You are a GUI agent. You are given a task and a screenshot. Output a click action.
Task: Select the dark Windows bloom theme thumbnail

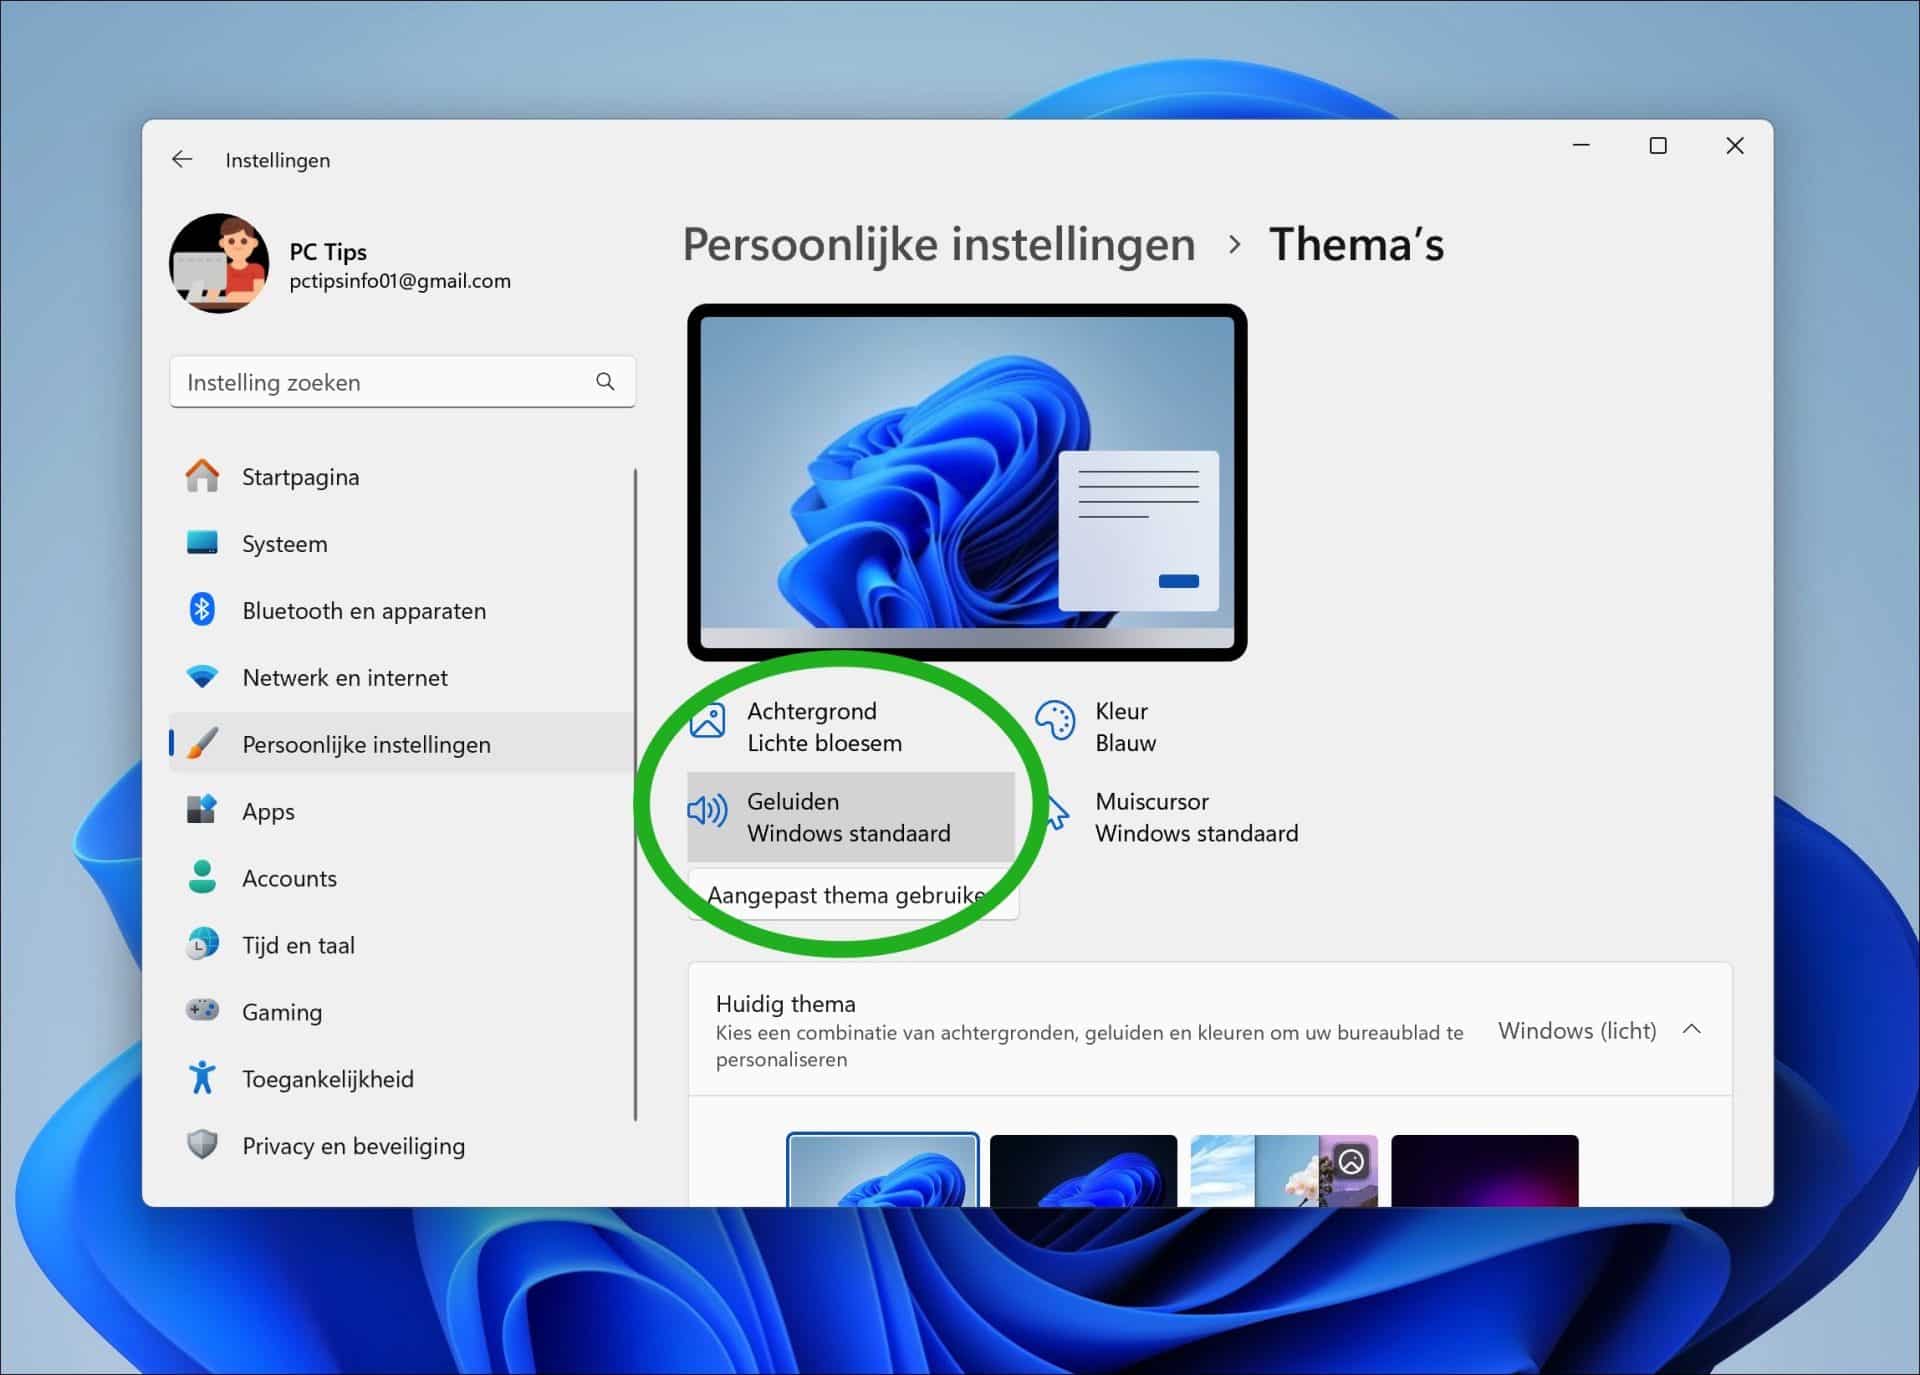coord(1083,1170)
